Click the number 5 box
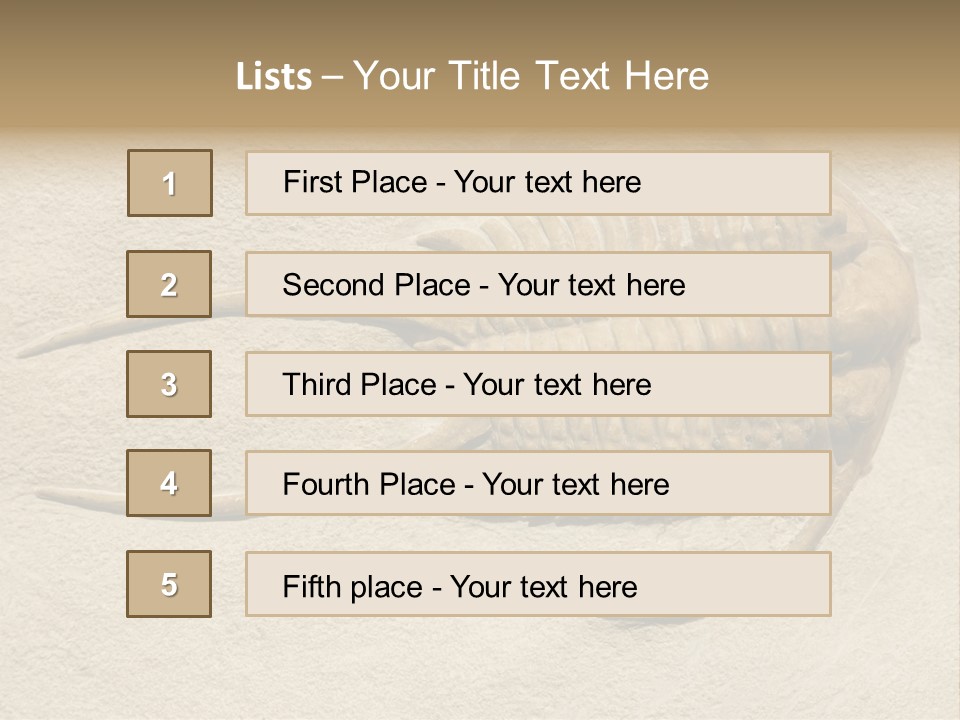 click(169, 584)
